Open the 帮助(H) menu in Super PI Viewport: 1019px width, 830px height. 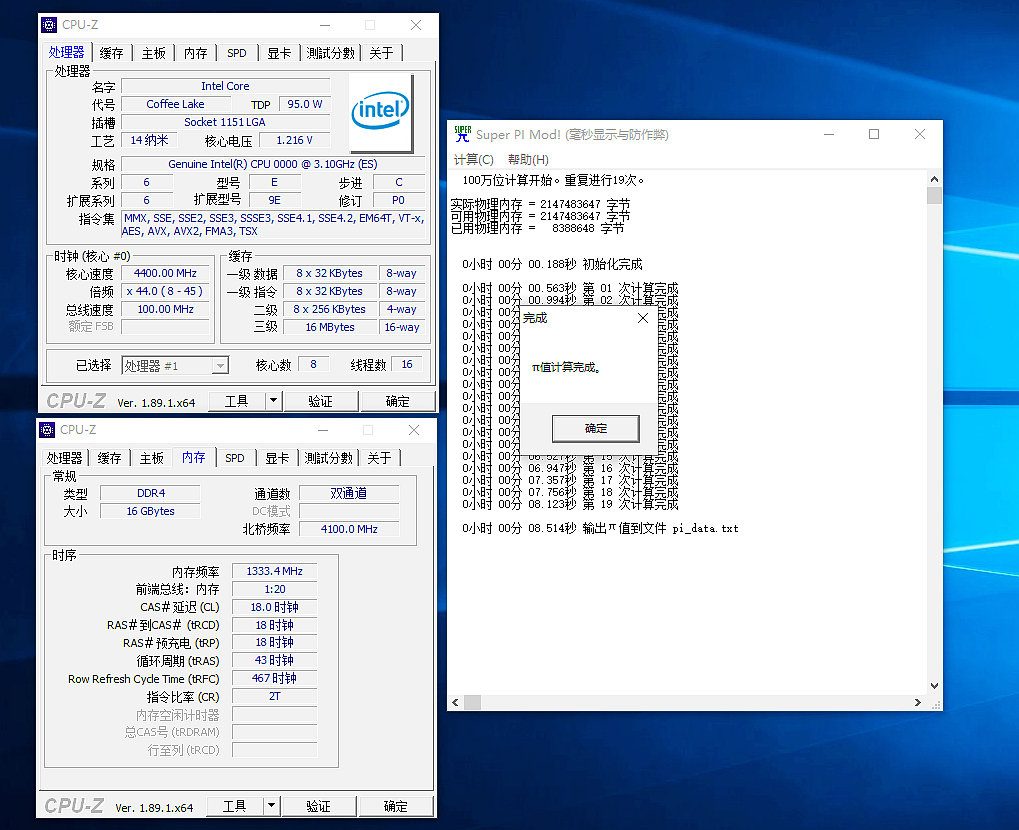click(529, 159)
